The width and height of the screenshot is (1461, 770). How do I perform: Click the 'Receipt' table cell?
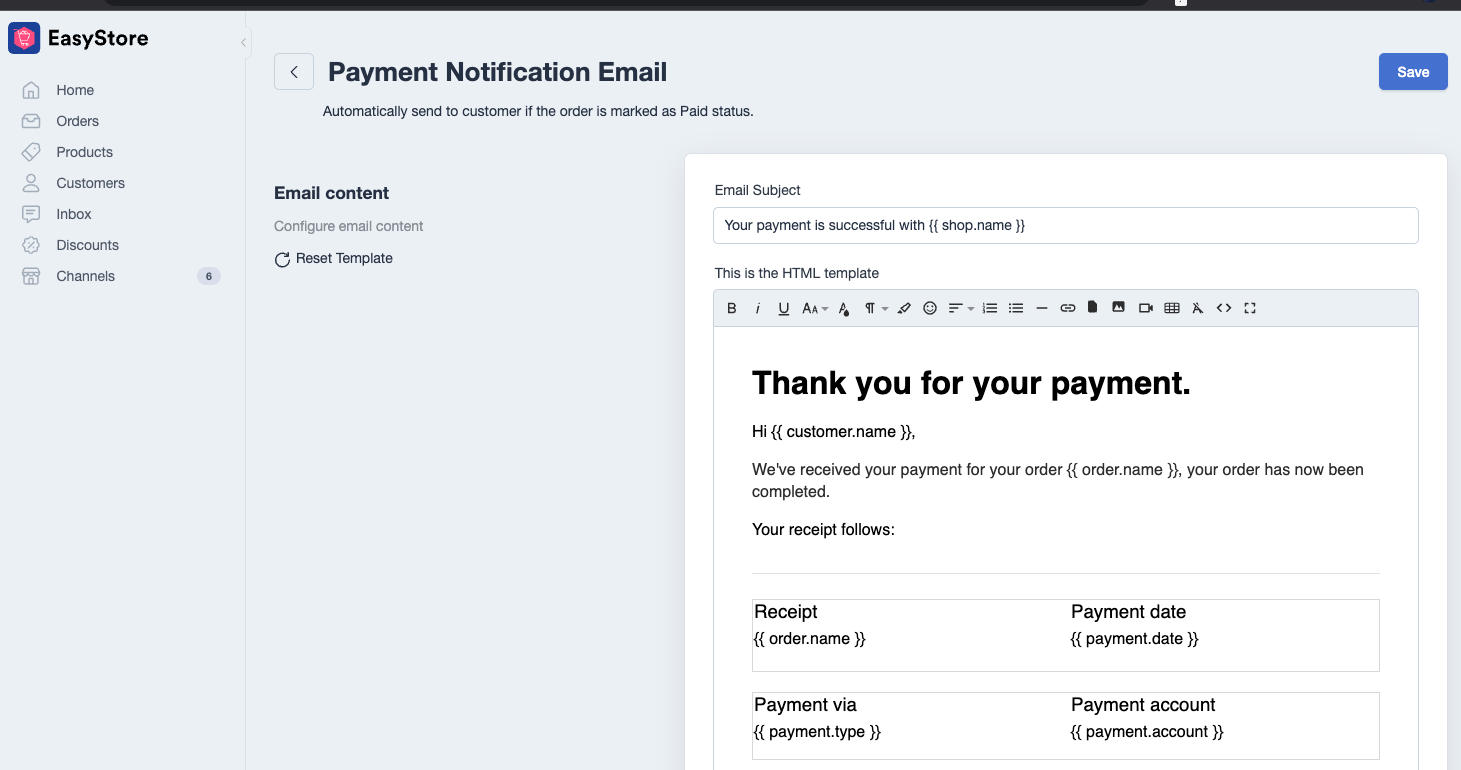point(786,612)
